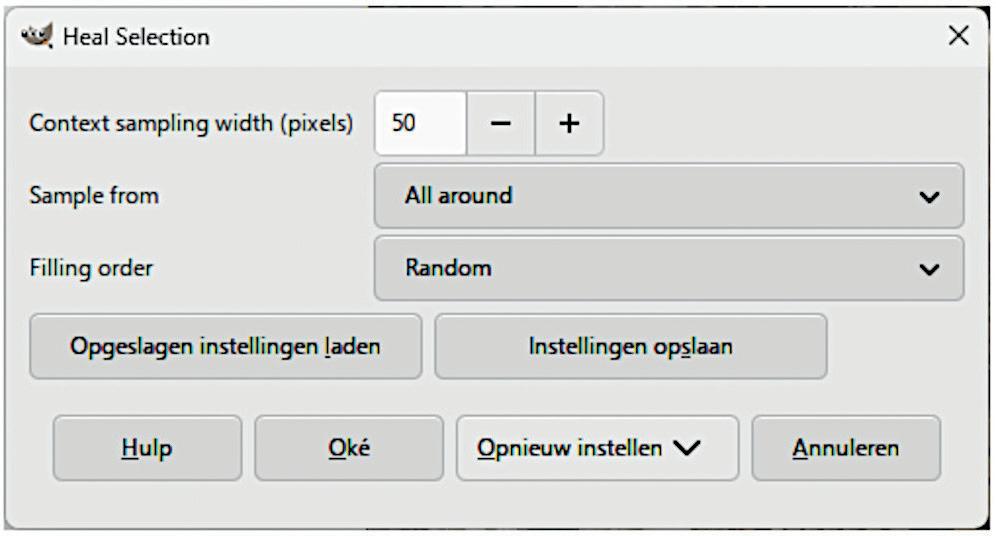Confirm with the Oké button
The height and width of the screenshot is (536, 996).
point(348,448)
